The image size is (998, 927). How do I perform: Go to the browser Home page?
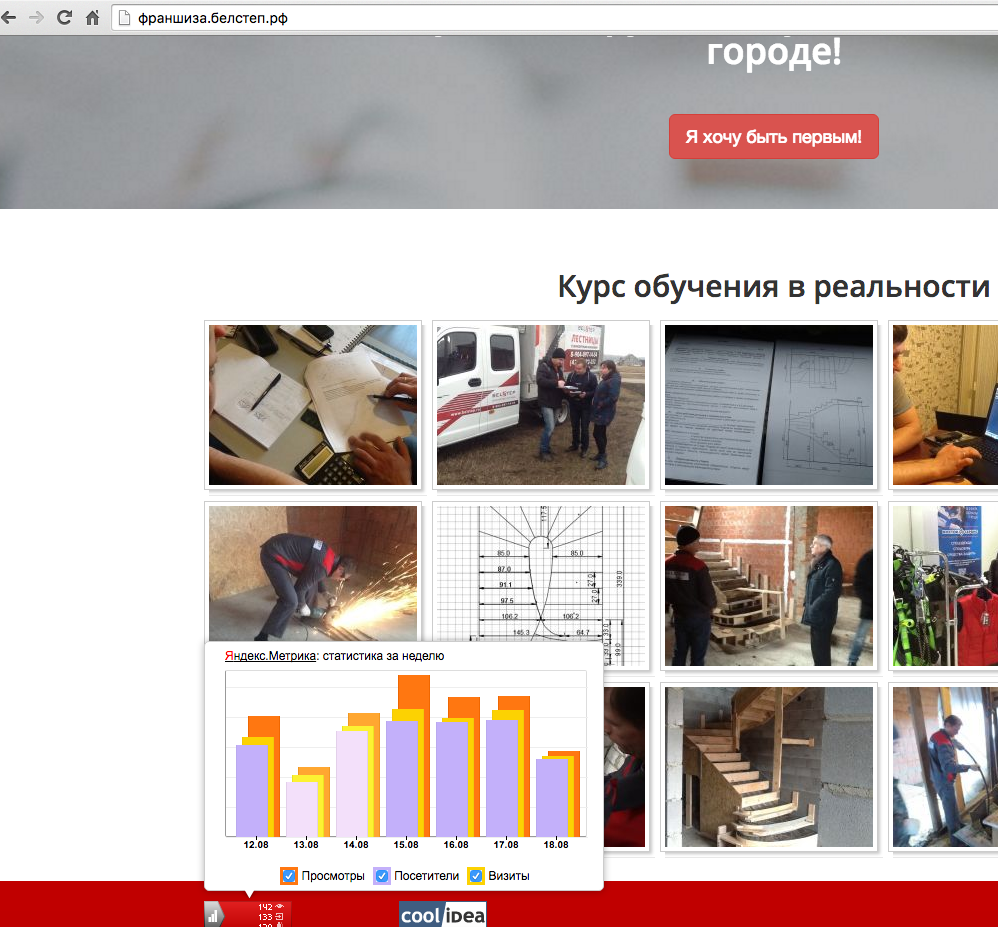point(92,18)
